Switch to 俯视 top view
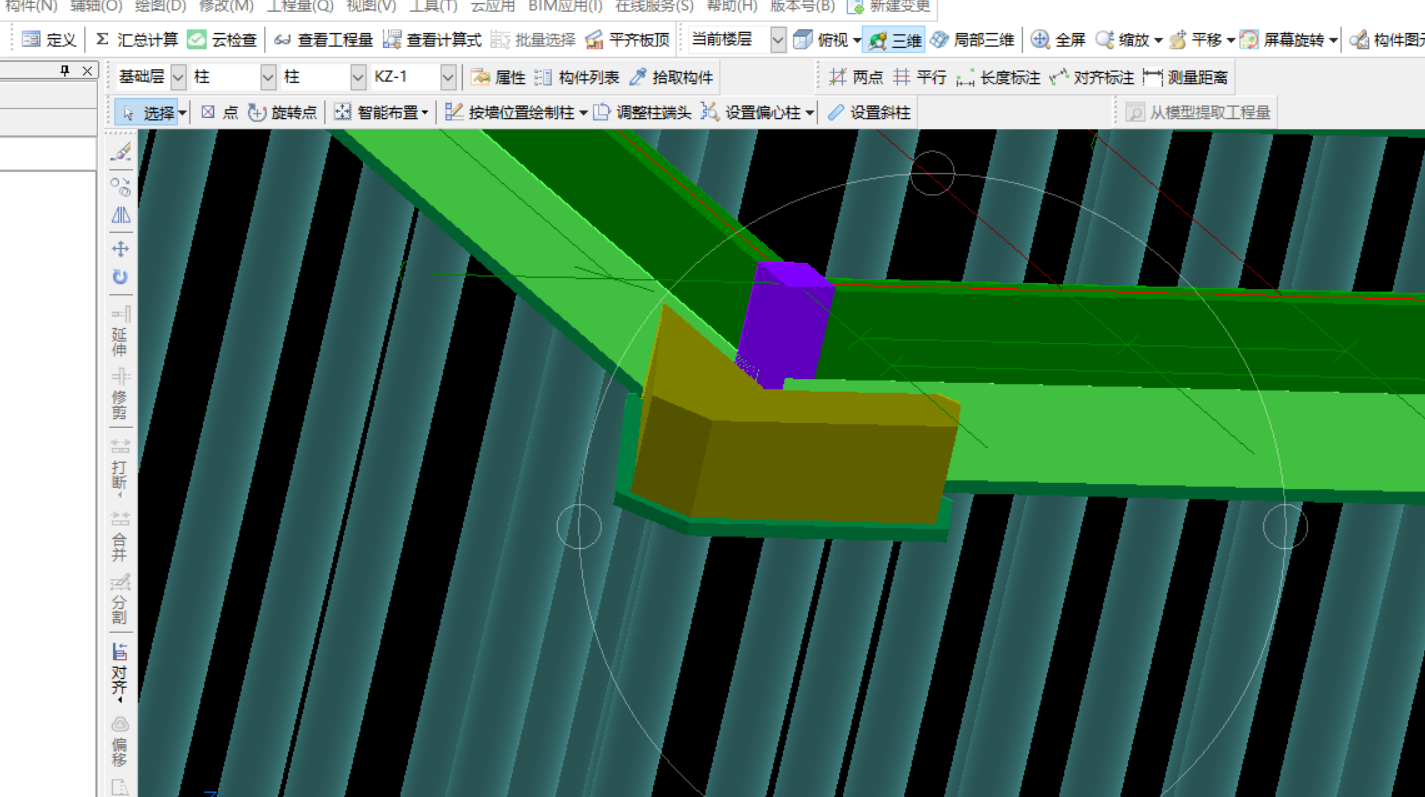The image size is (1425, 797). (820, 40)
